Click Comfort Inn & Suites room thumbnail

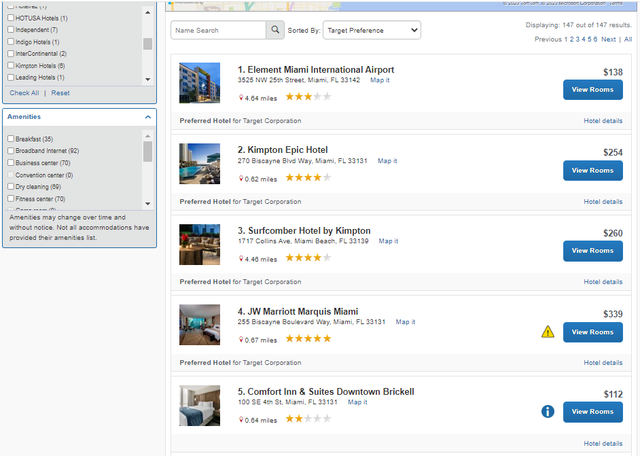(200, 405)
